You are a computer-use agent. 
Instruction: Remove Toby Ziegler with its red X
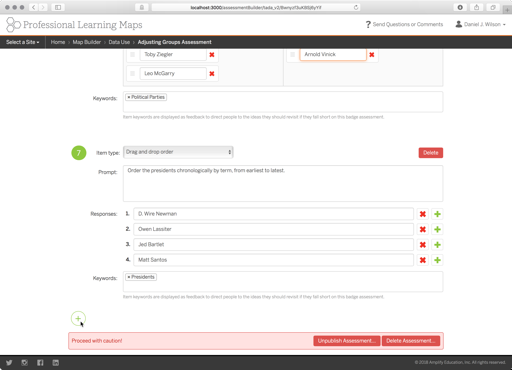(212, 55)
